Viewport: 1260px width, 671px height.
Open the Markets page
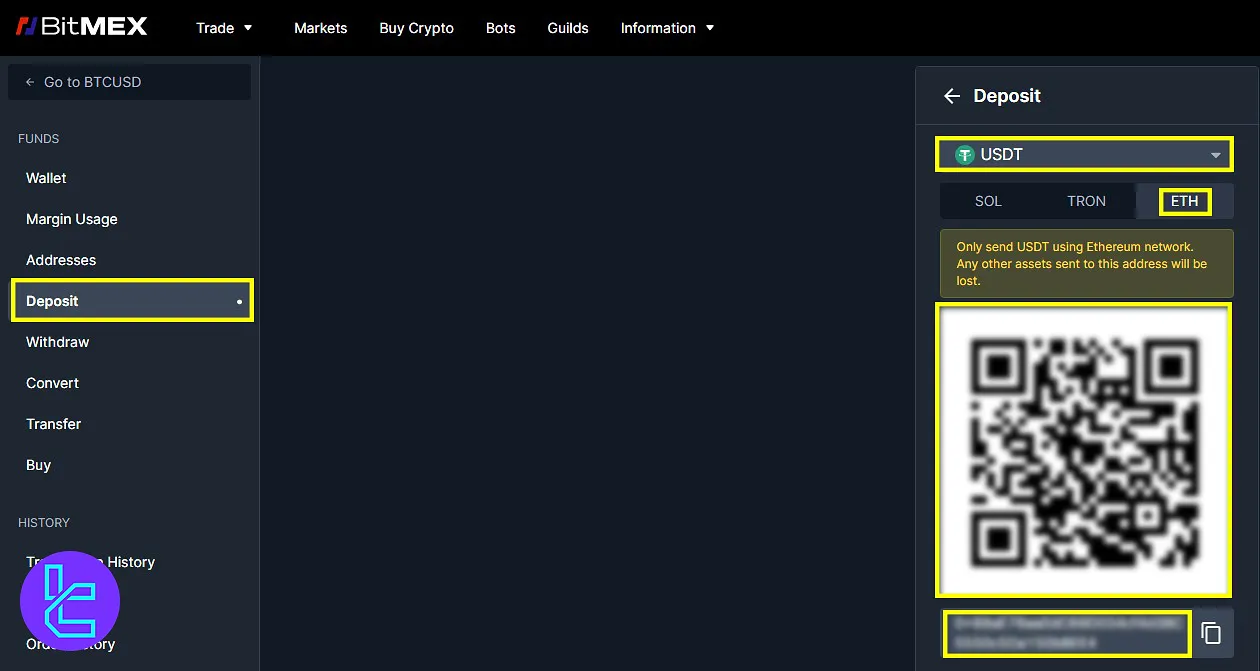(320, 28)
